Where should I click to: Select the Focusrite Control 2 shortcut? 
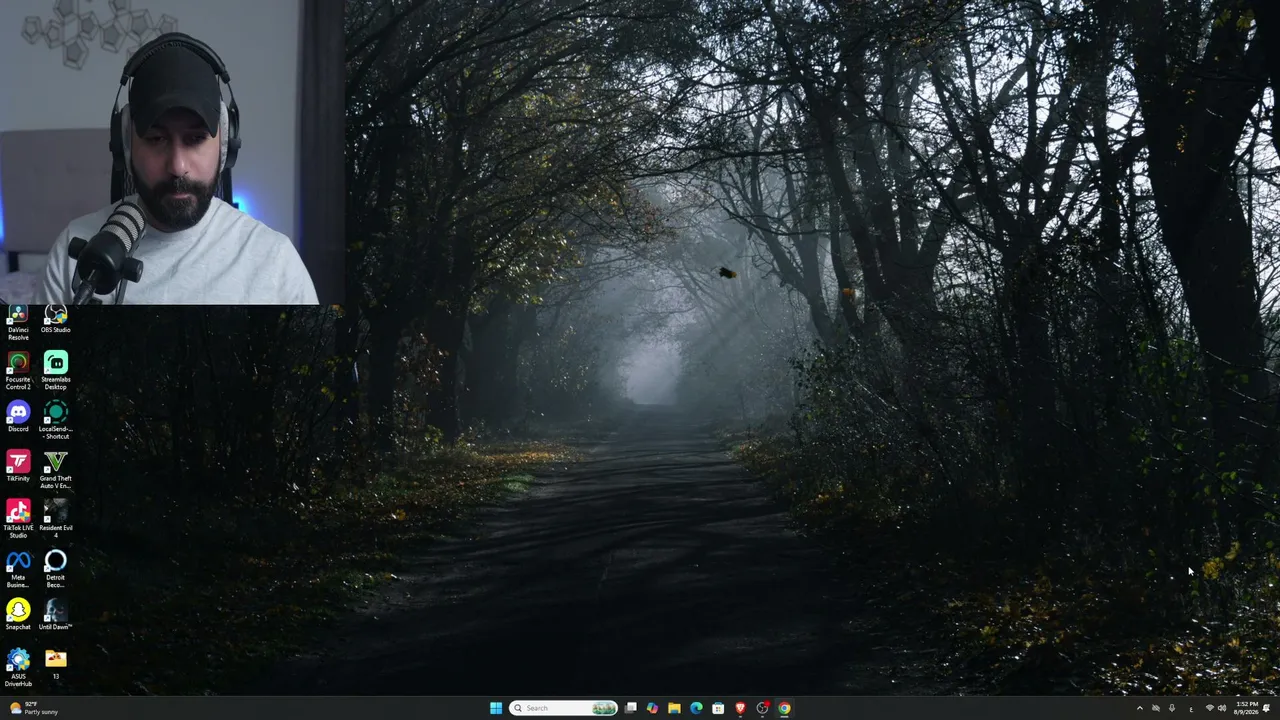[18, 371]
